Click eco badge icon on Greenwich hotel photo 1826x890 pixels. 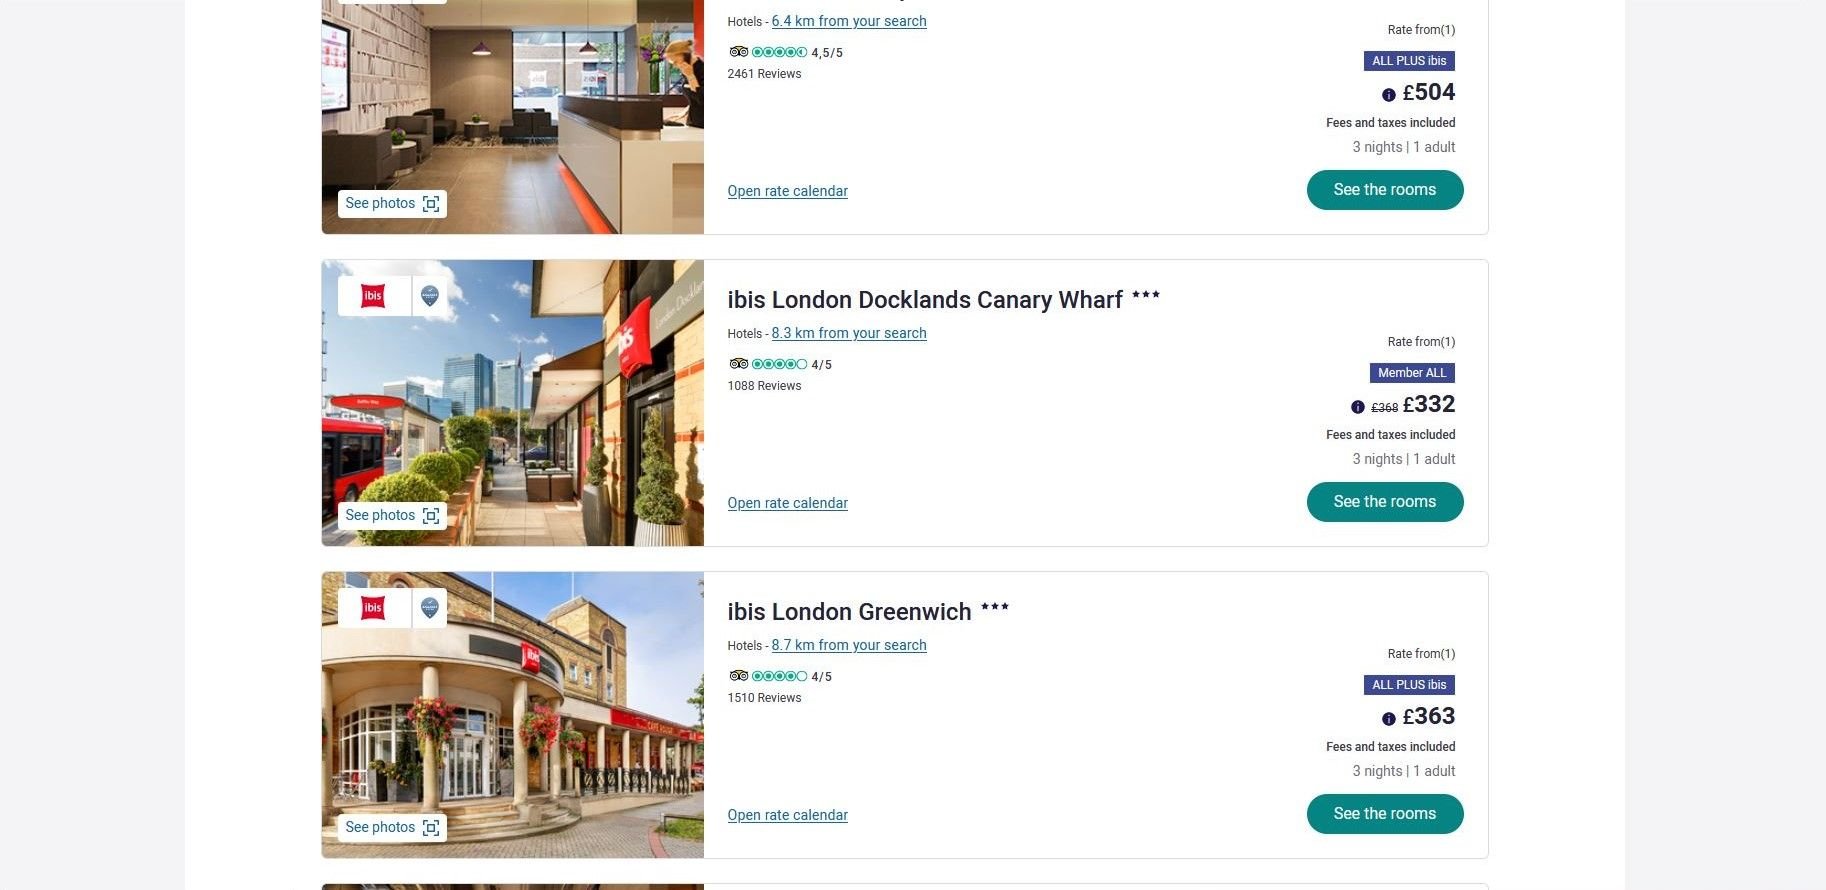pyautogui.click(x=430, y=608)
